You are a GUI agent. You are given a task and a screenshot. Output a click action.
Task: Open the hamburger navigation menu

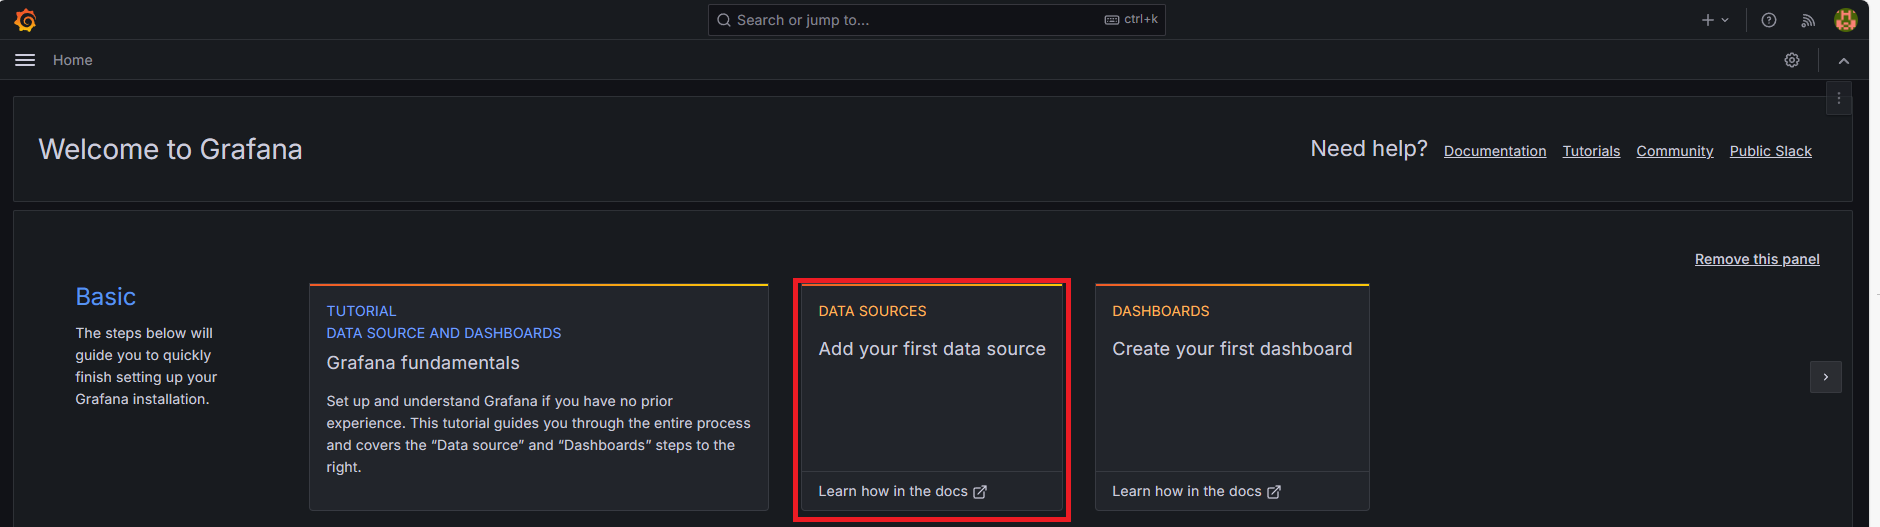coord(25,60)
